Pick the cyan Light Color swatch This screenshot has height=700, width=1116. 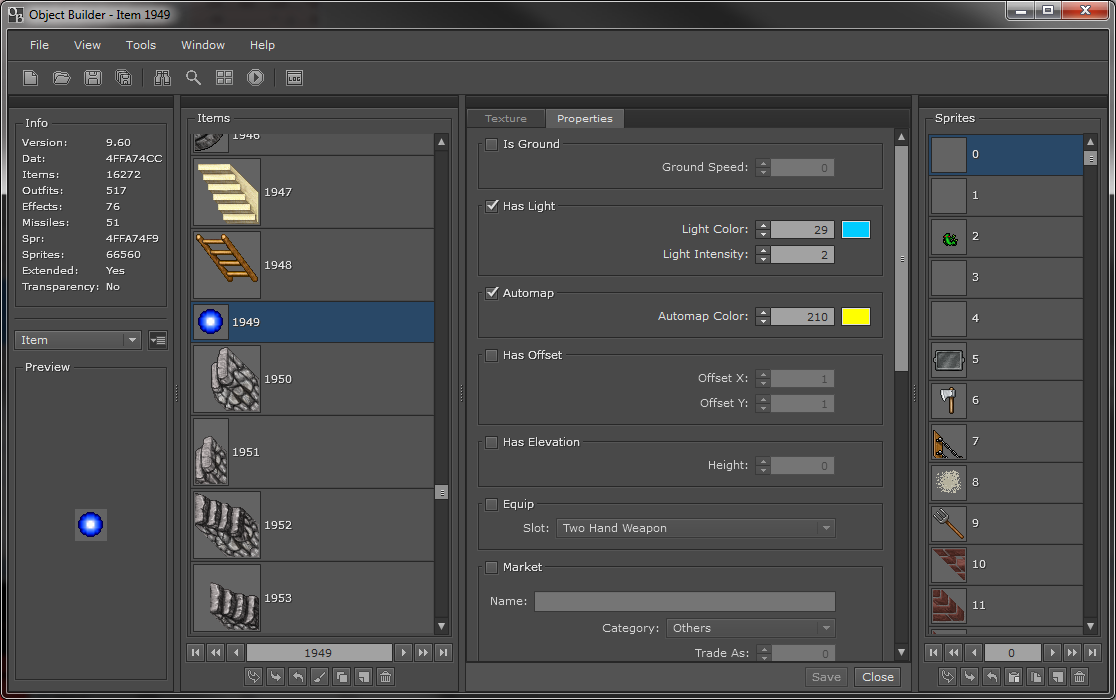(856, 230)
